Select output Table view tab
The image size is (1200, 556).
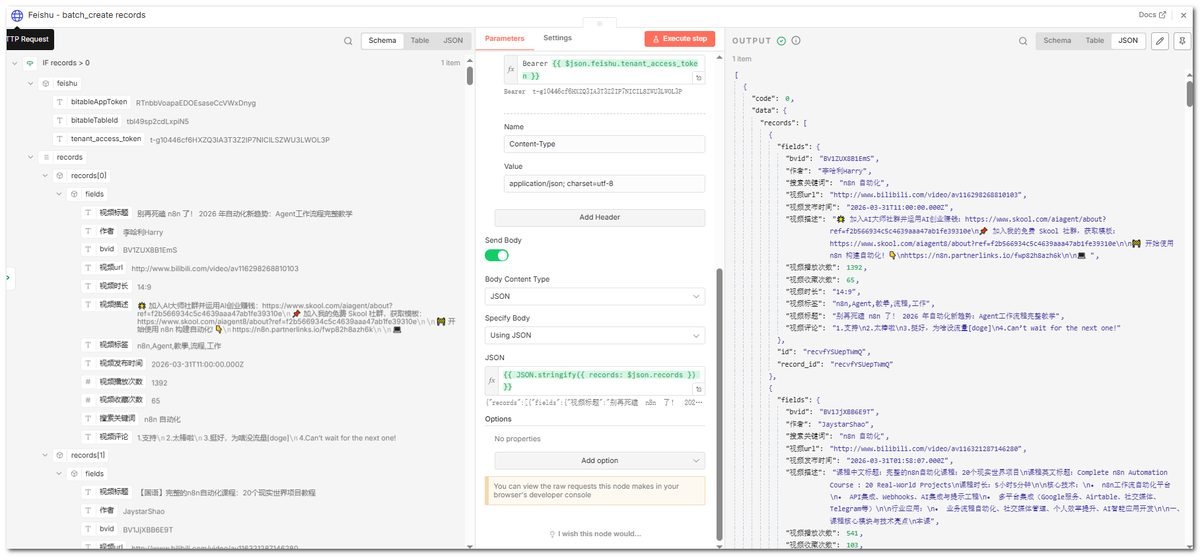pyautogui.click(x=1095, y=41)
